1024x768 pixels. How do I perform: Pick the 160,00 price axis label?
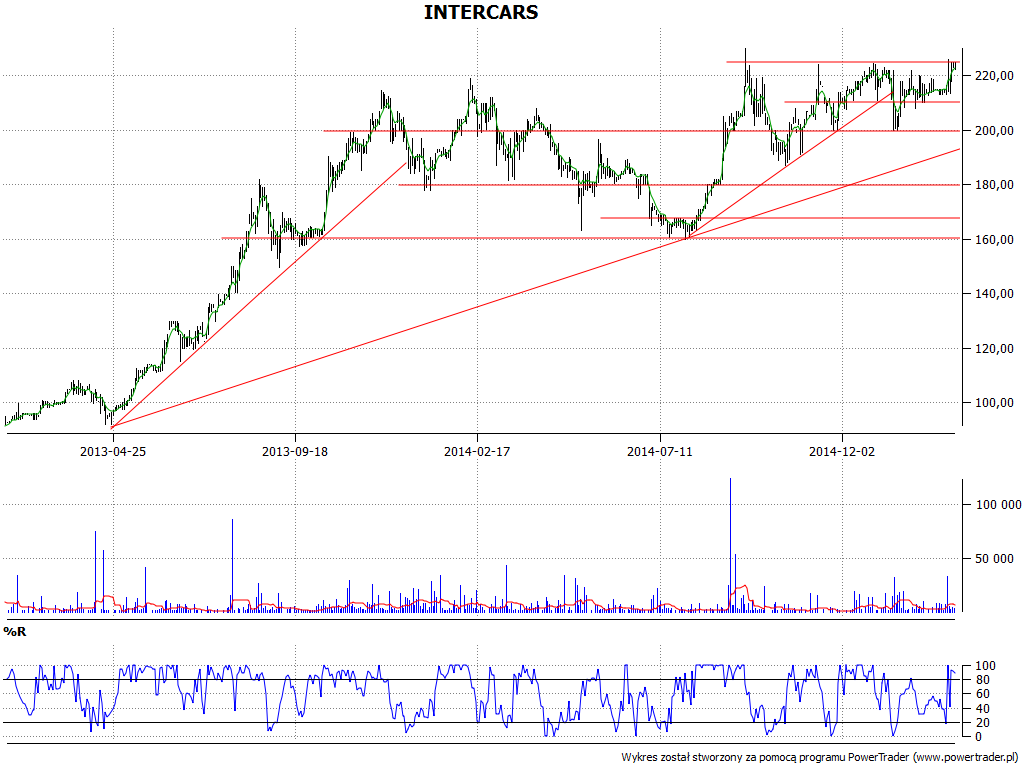tap(994, 240)
